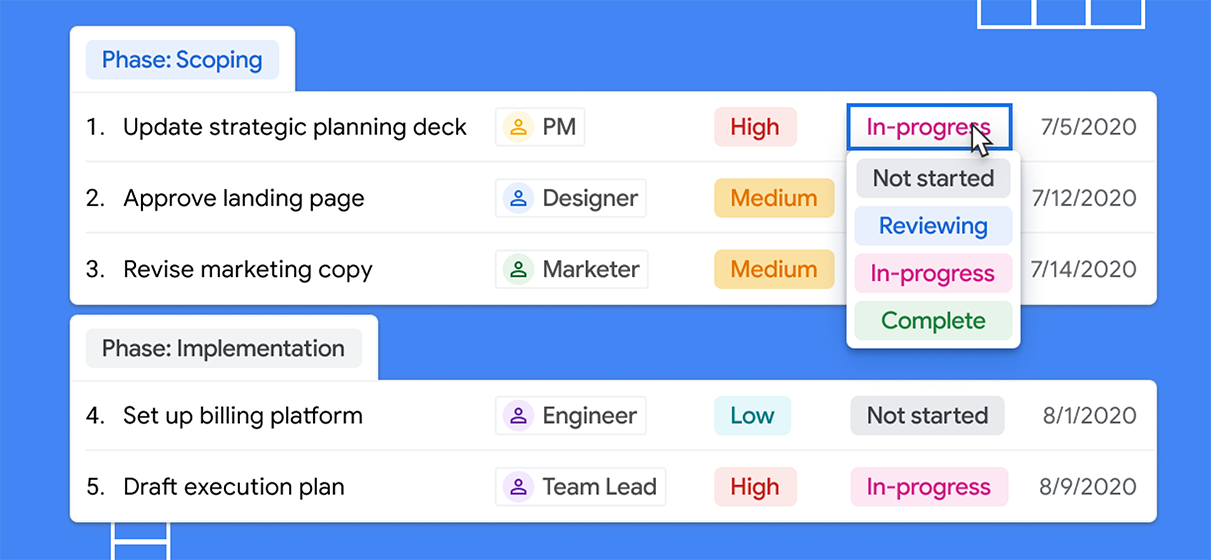The width and height of the screenshot is (1211, 560).
Task: Click the Phase: Implementation tab label
Action: [223, 349]
